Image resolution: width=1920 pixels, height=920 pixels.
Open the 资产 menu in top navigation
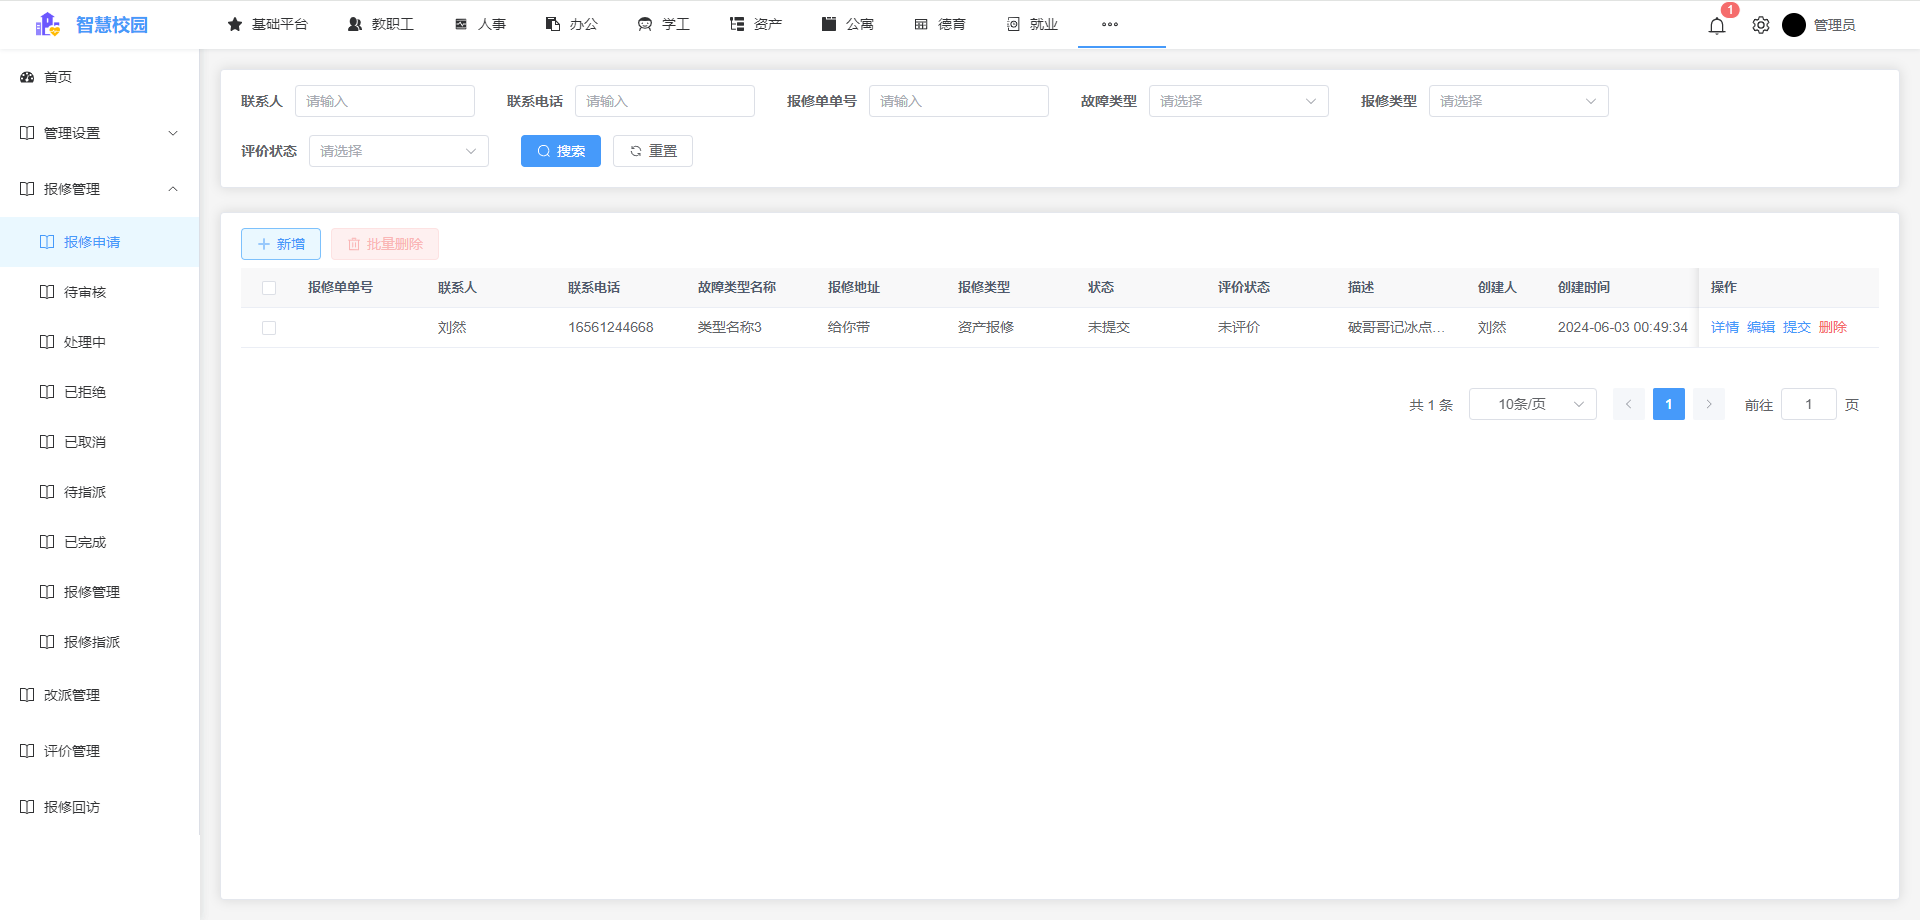pyautogui.click(x=755, y=24)
